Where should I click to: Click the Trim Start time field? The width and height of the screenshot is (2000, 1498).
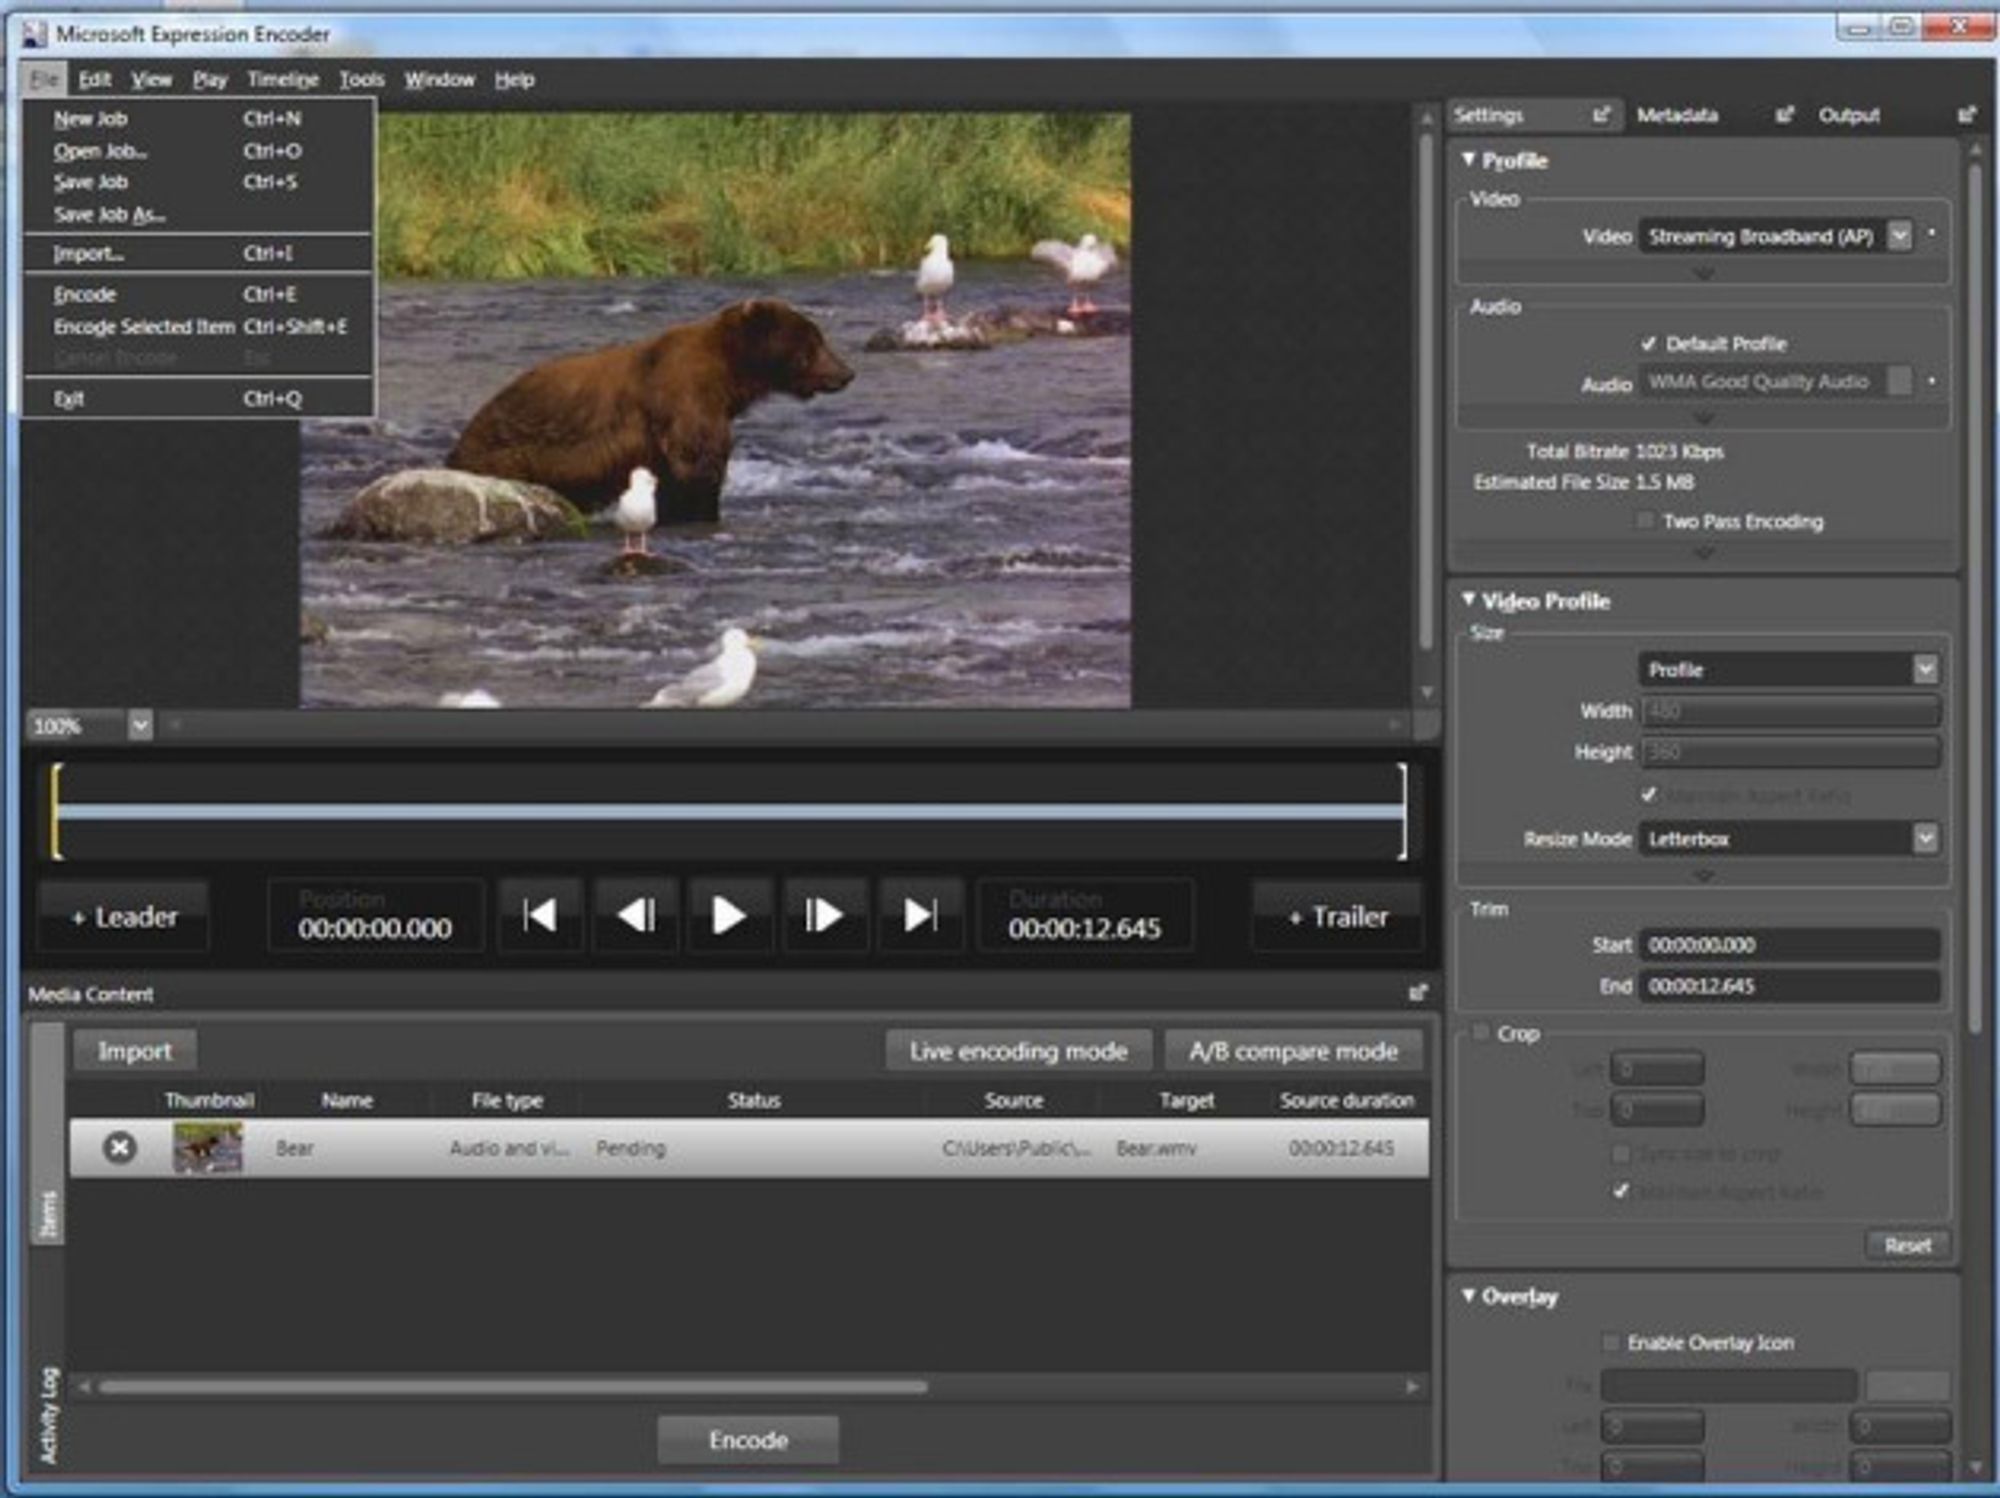point(1789,945)
